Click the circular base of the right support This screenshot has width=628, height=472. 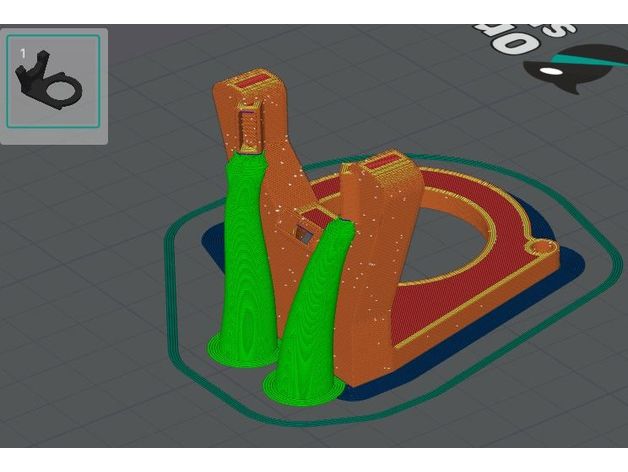[300, 385]
